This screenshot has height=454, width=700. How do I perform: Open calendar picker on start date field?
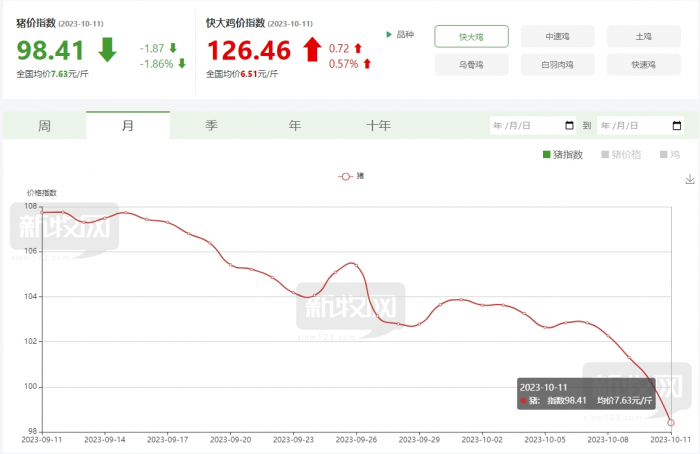[569, 125]
